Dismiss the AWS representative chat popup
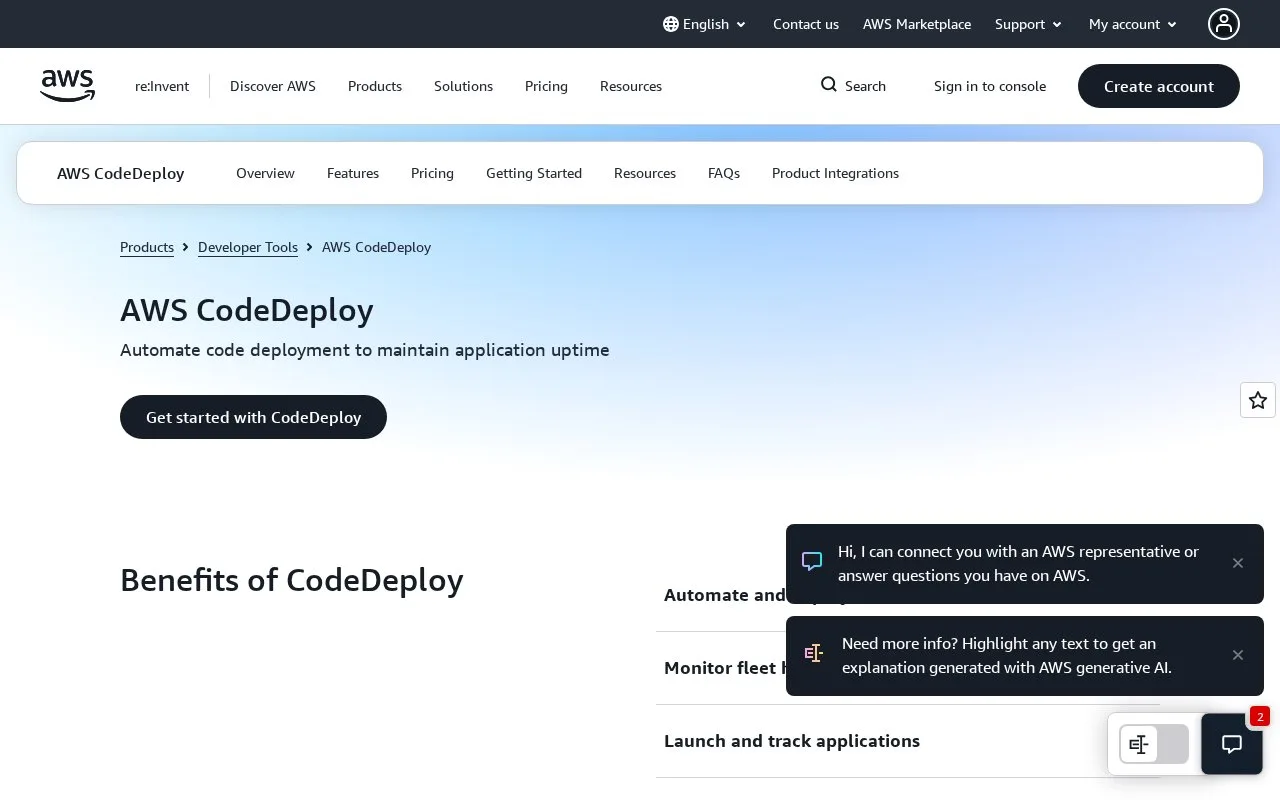 tap(1238, 563)
